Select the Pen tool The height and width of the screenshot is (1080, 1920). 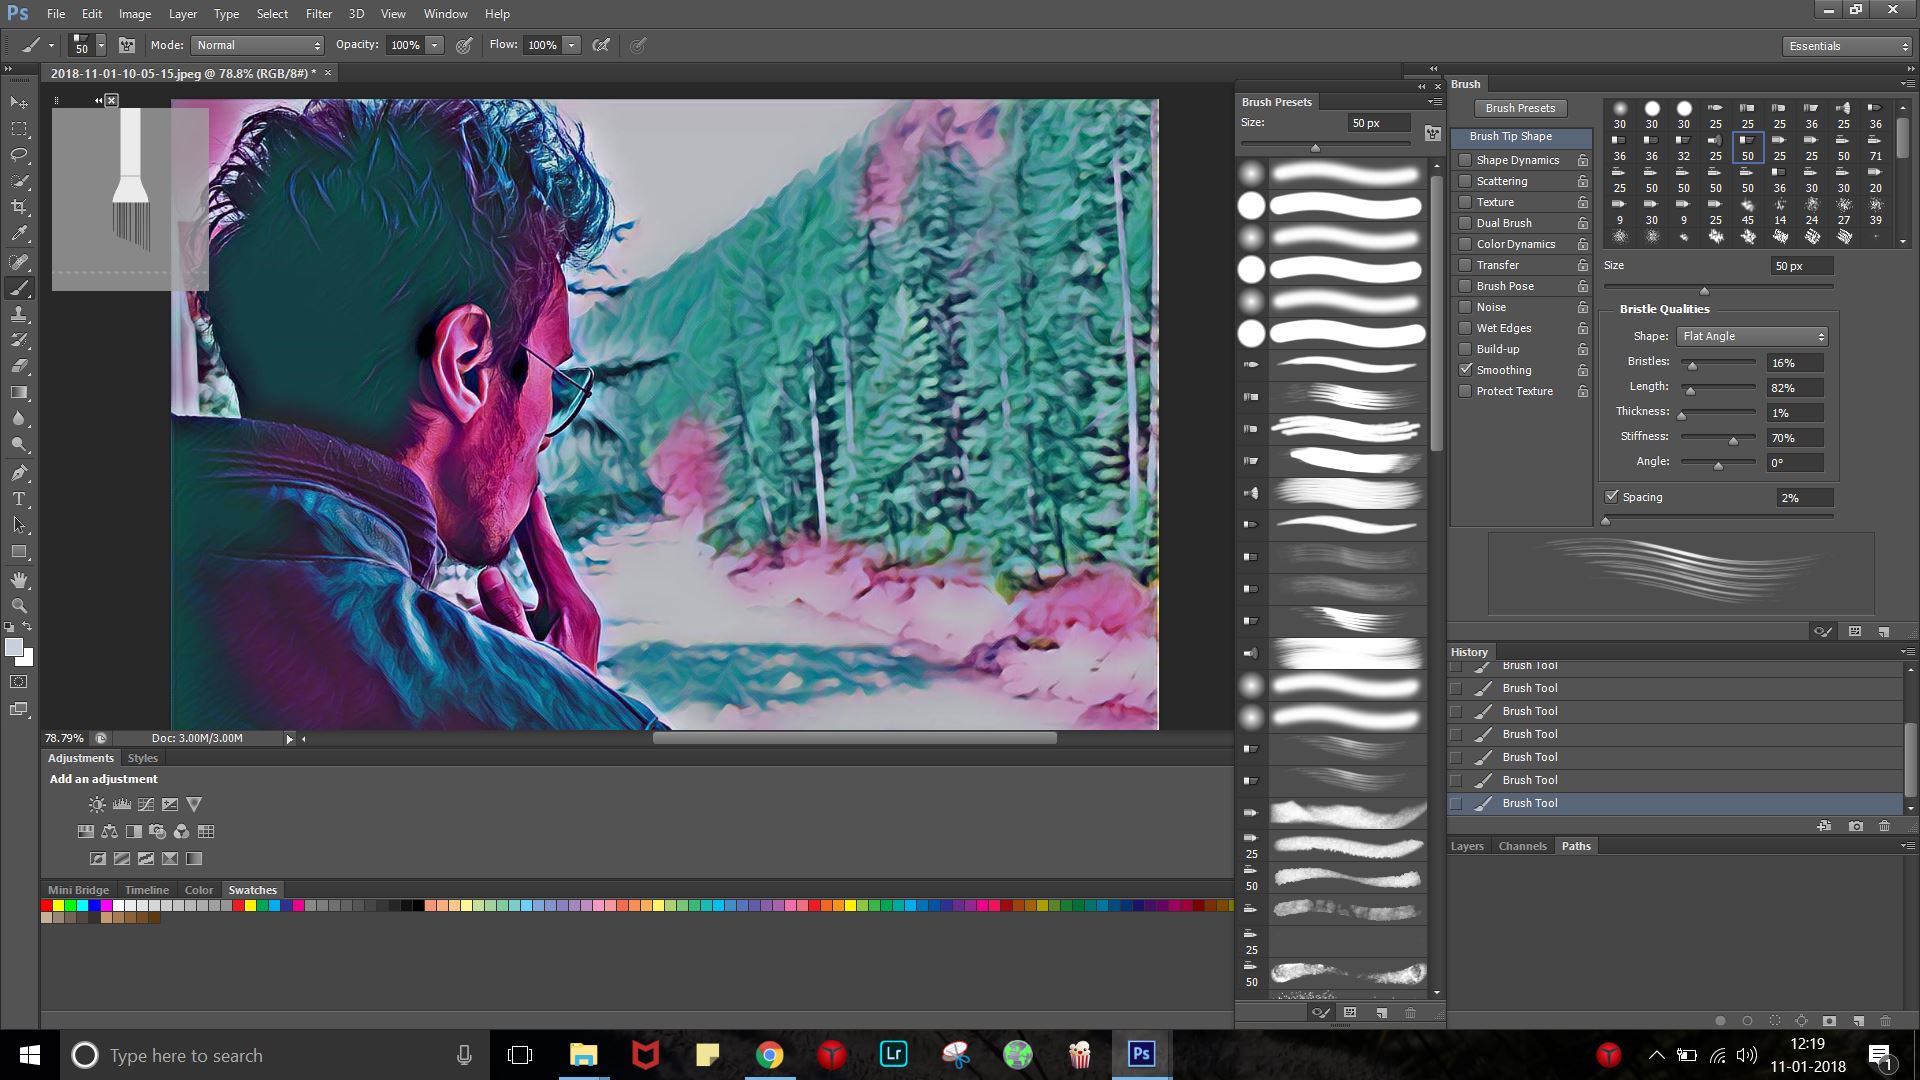[19, 473]
